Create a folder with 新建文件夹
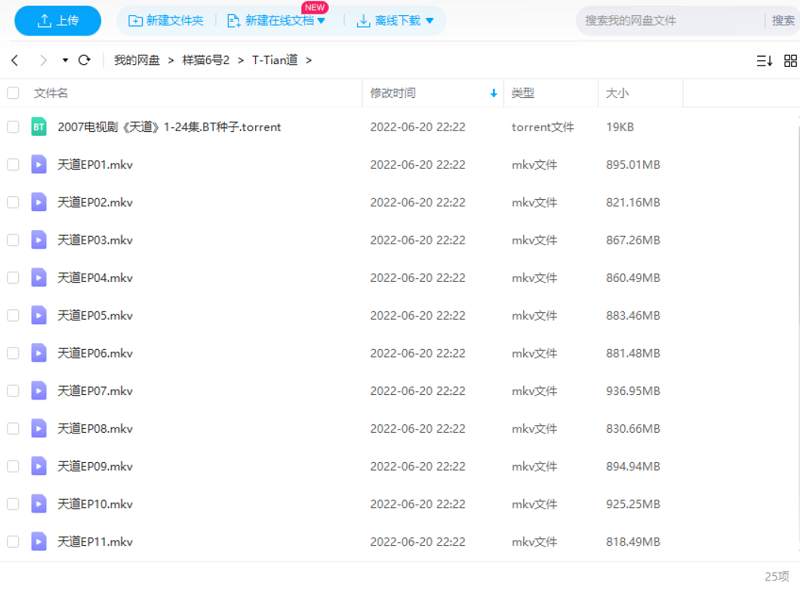Viewport: 800px width, 591px height. (x=166, y=21)
